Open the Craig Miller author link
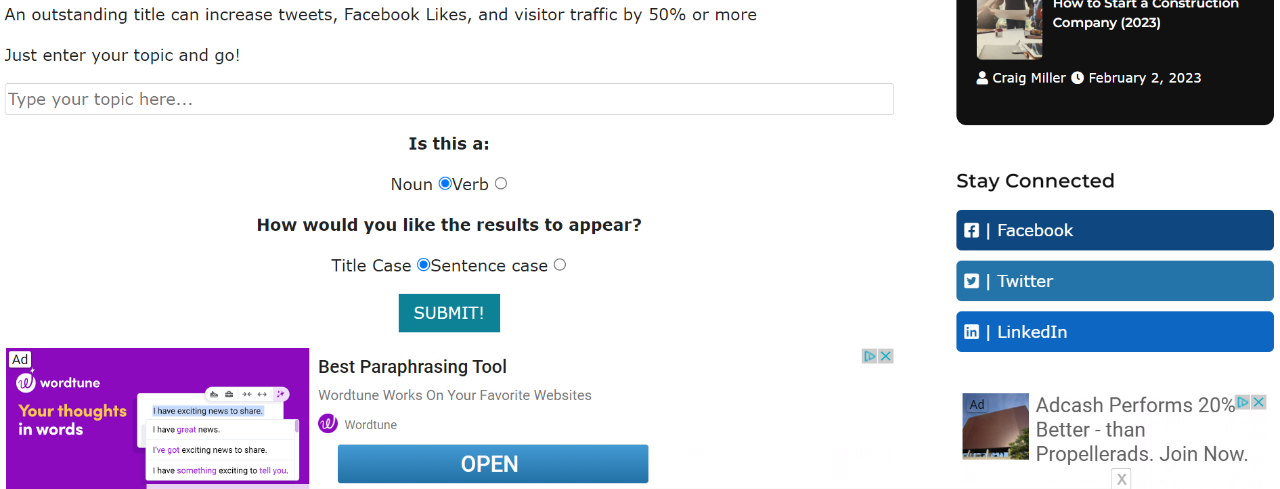Viewport: 1280px width, 489px height. 1028,78
